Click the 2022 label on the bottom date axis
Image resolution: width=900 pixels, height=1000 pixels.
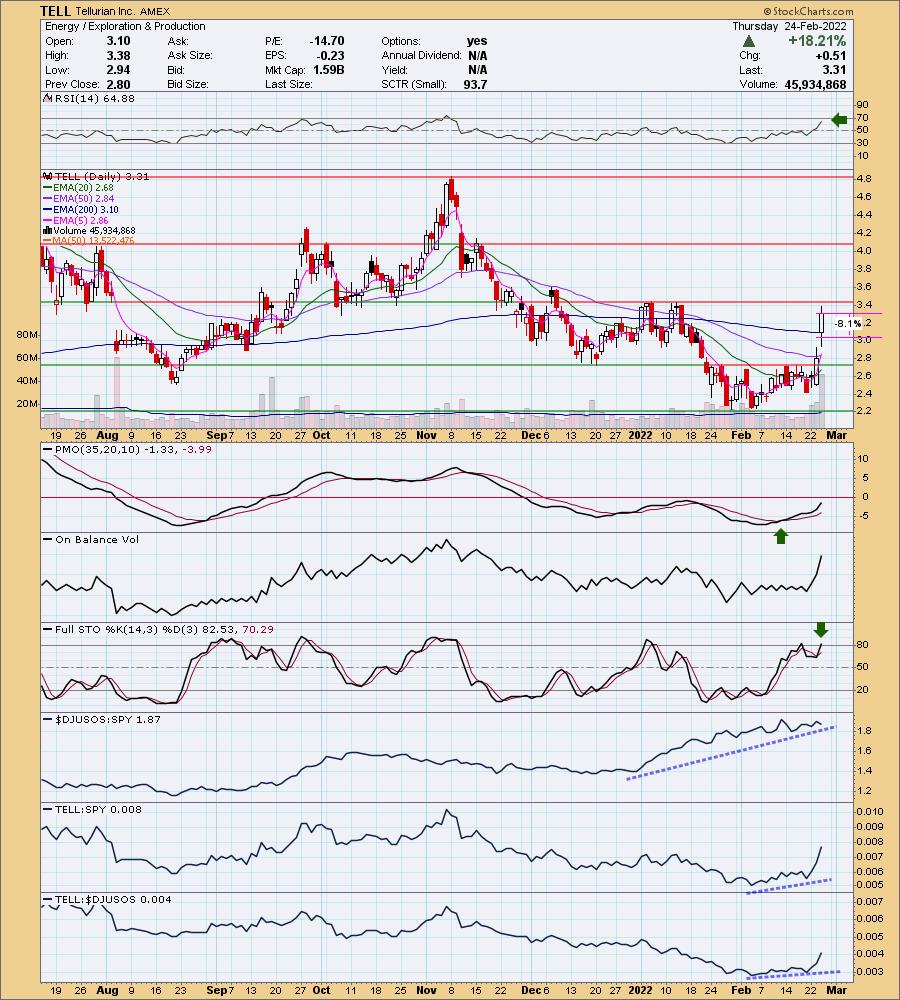click(640, 990)
